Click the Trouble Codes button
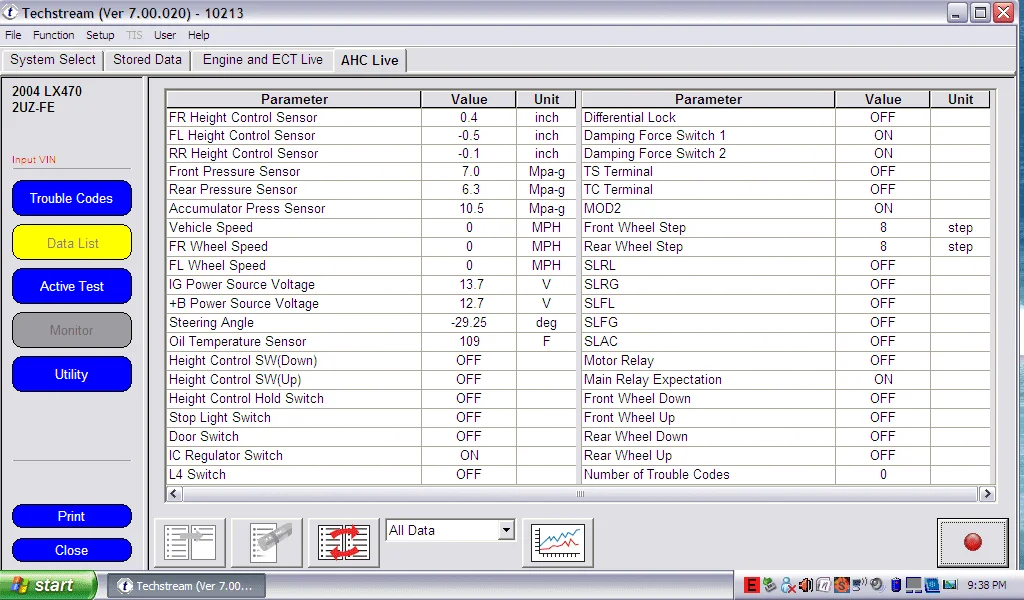Viewport: 1024px width, 600px height. pyautogui.click(x=72, y=198)
